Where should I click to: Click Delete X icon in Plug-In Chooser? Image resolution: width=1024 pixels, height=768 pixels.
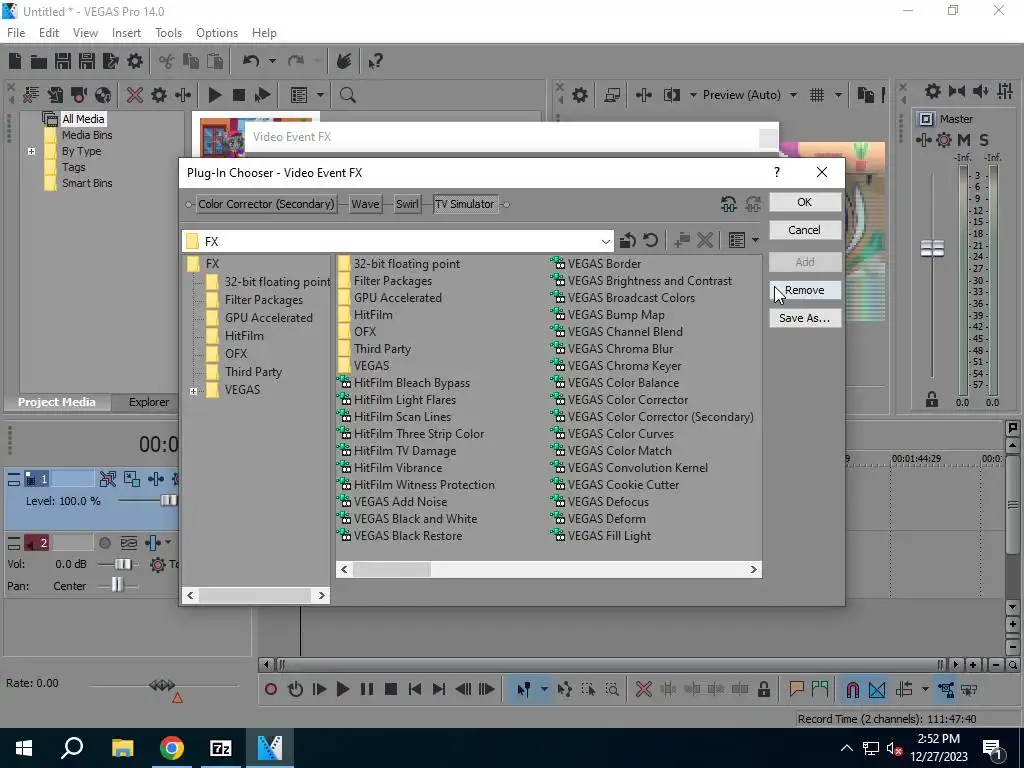click(x=705, y=241)
